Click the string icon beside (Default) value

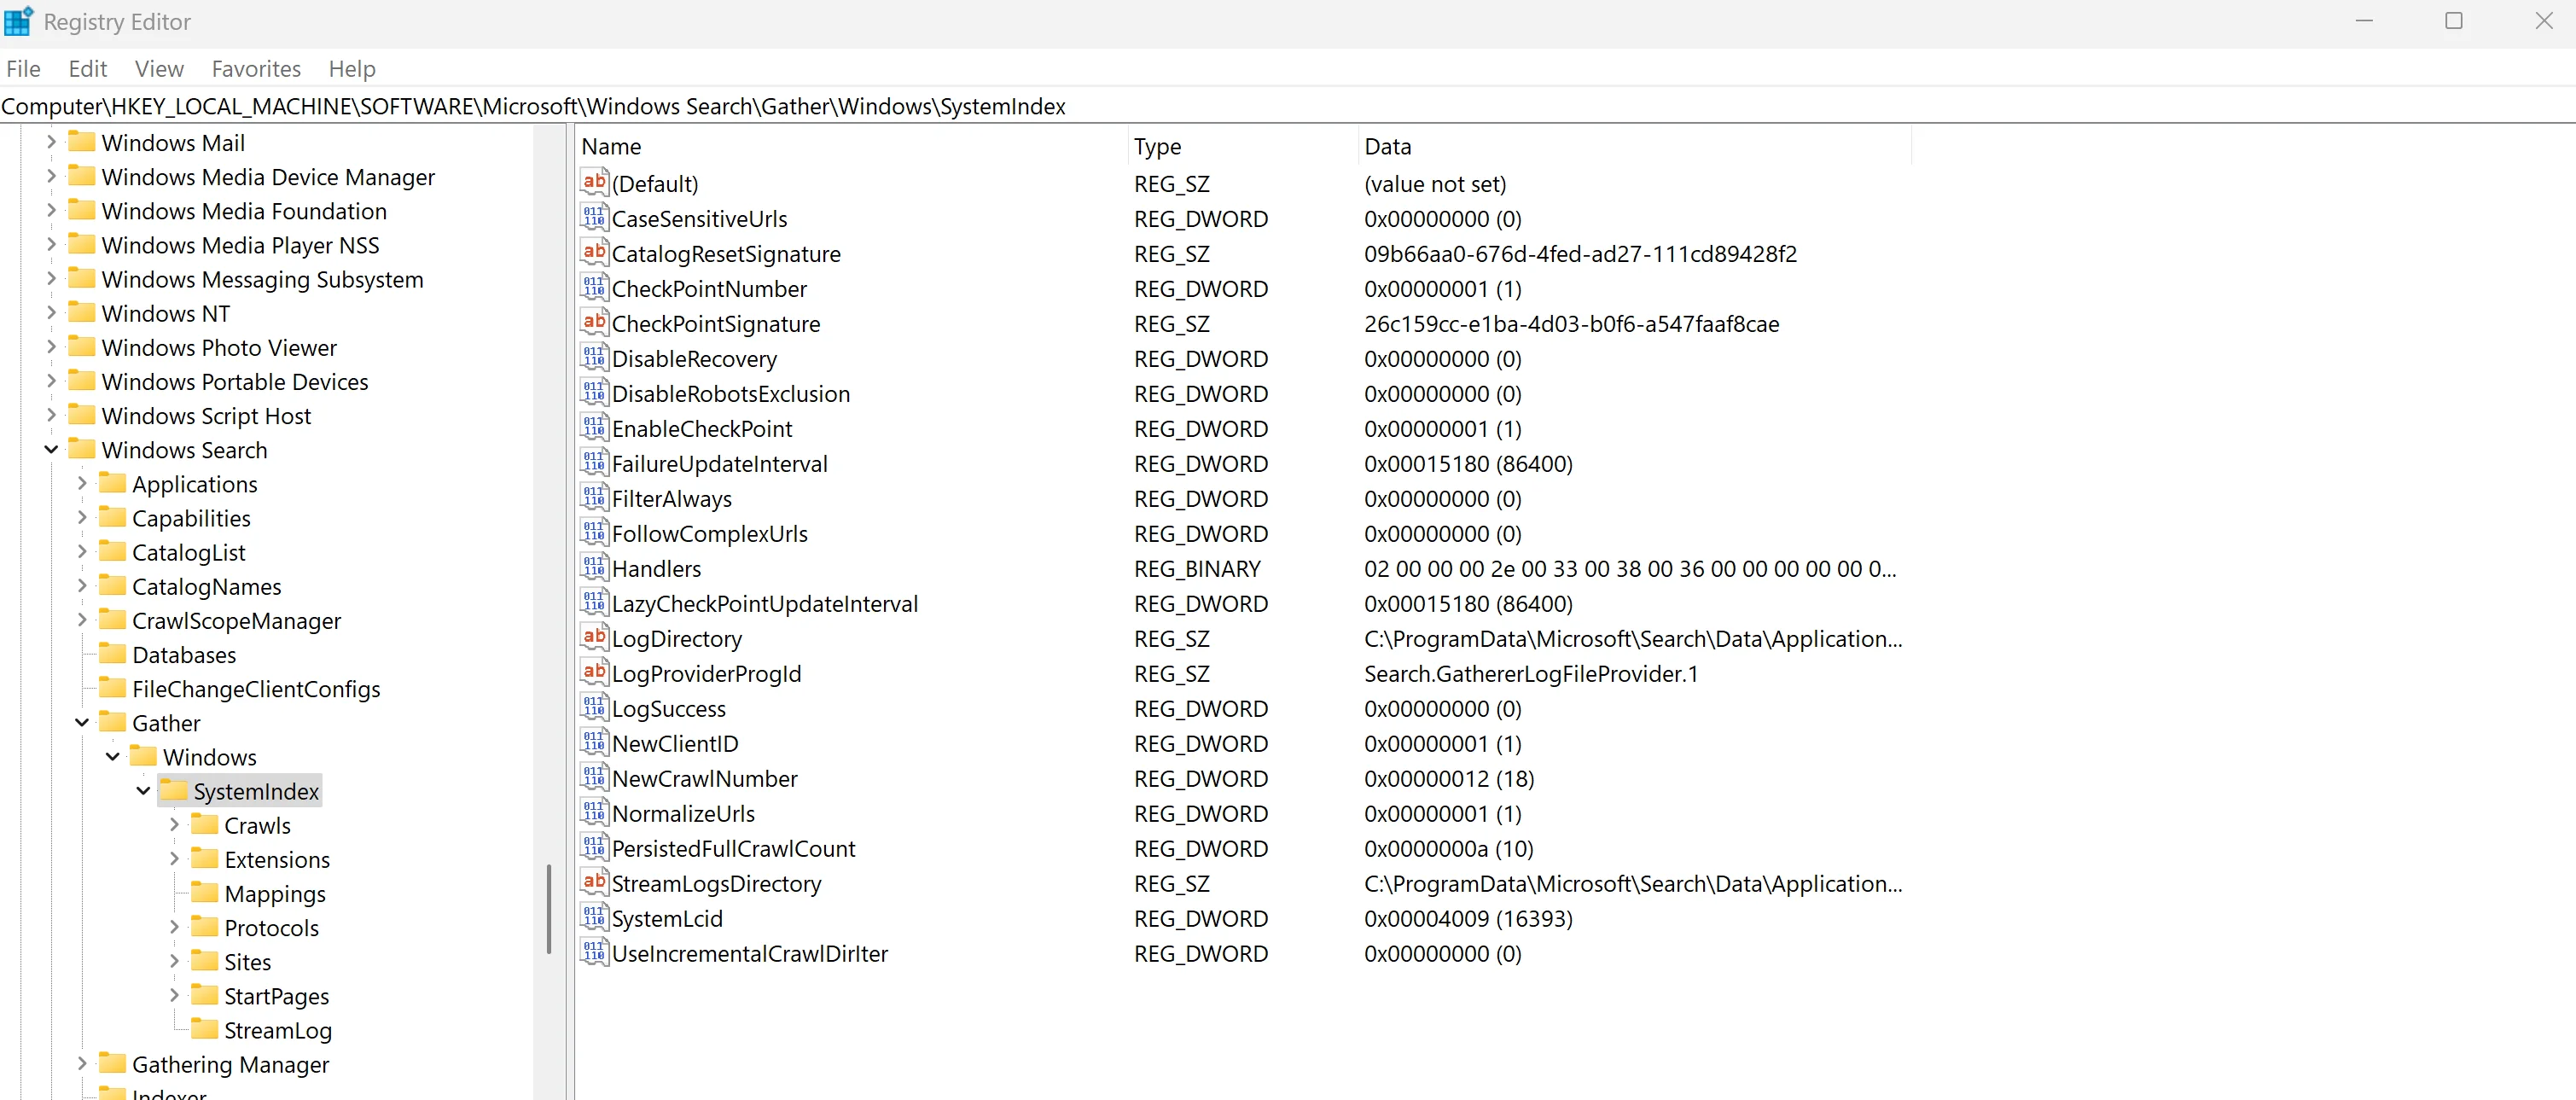coord(594,182)
